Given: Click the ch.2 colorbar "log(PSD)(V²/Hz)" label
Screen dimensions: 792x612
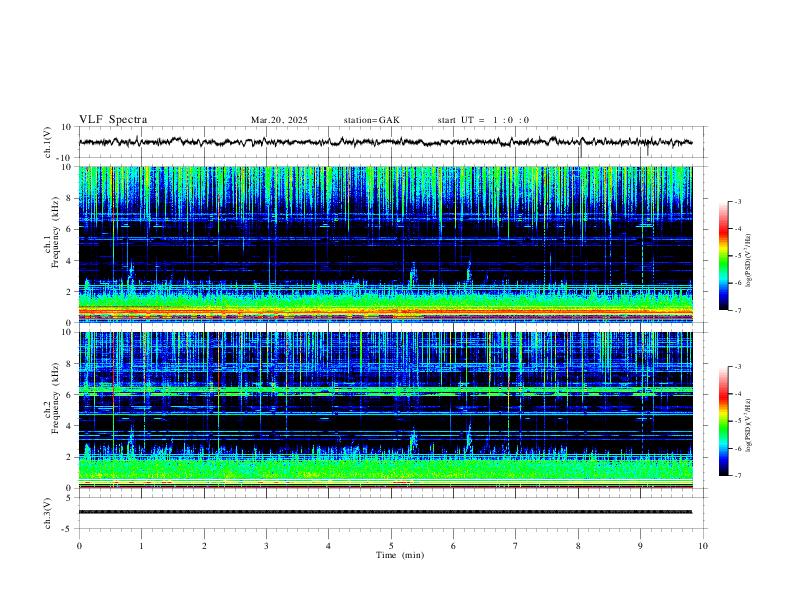Looking at the screenshot, I should [748, 426].
